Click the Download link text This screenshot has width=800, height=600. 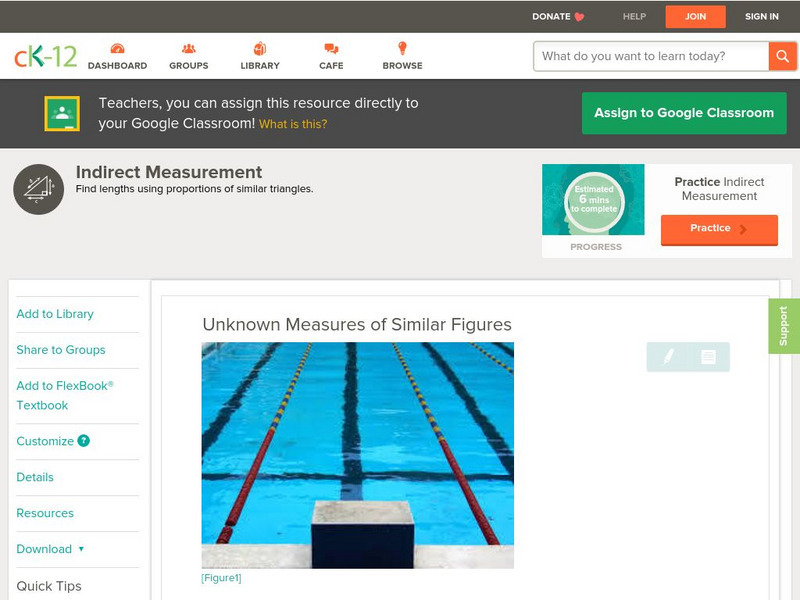(44, 549)
